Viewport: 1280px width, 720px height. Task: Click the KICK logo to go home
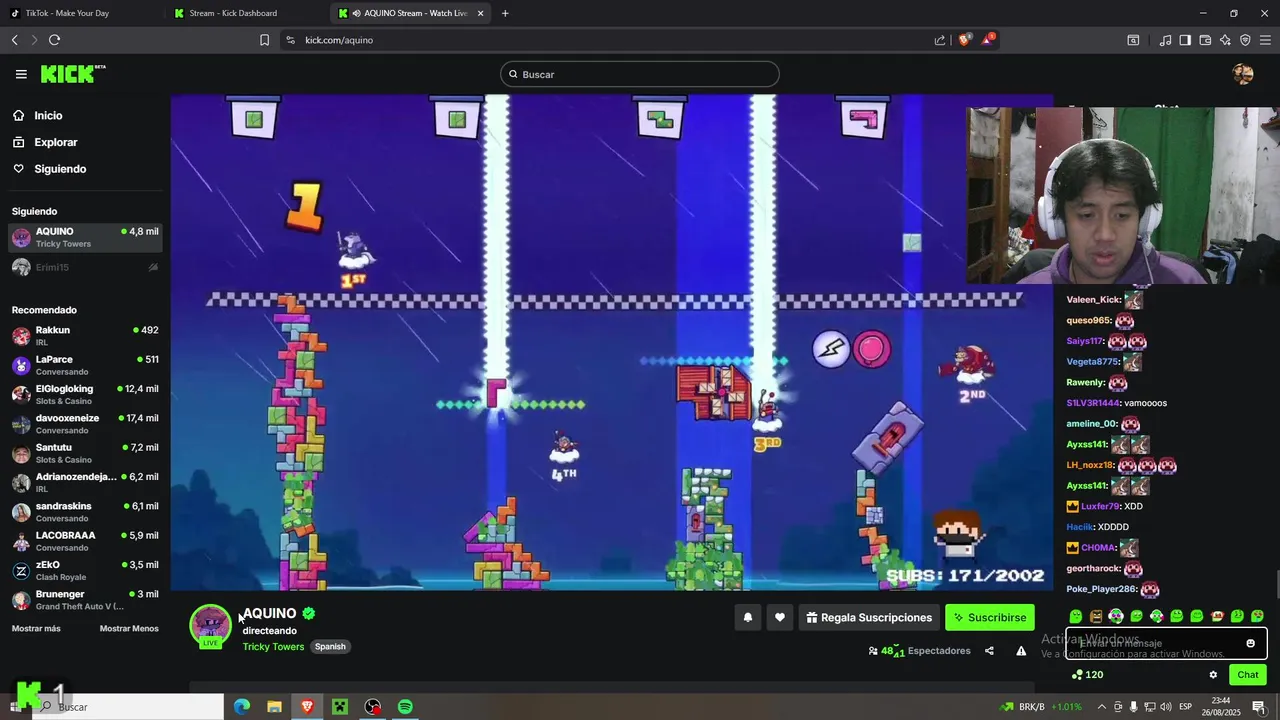73,74
